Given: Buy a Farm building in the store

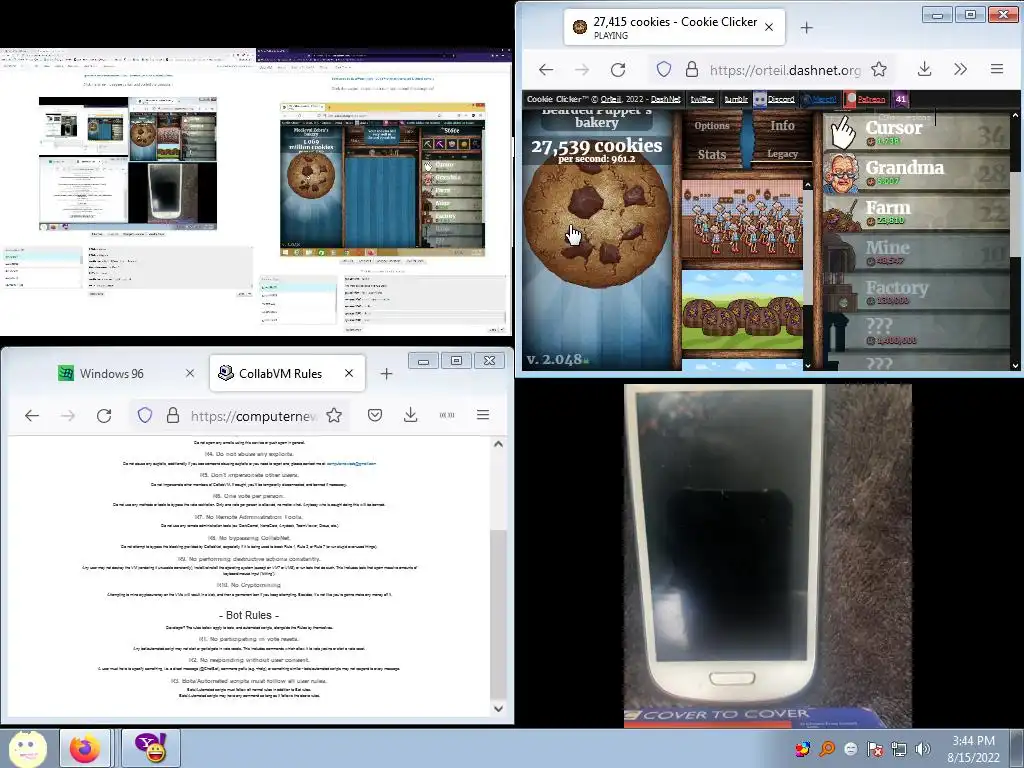Looking at the screenshot, I should click(916, 214).
